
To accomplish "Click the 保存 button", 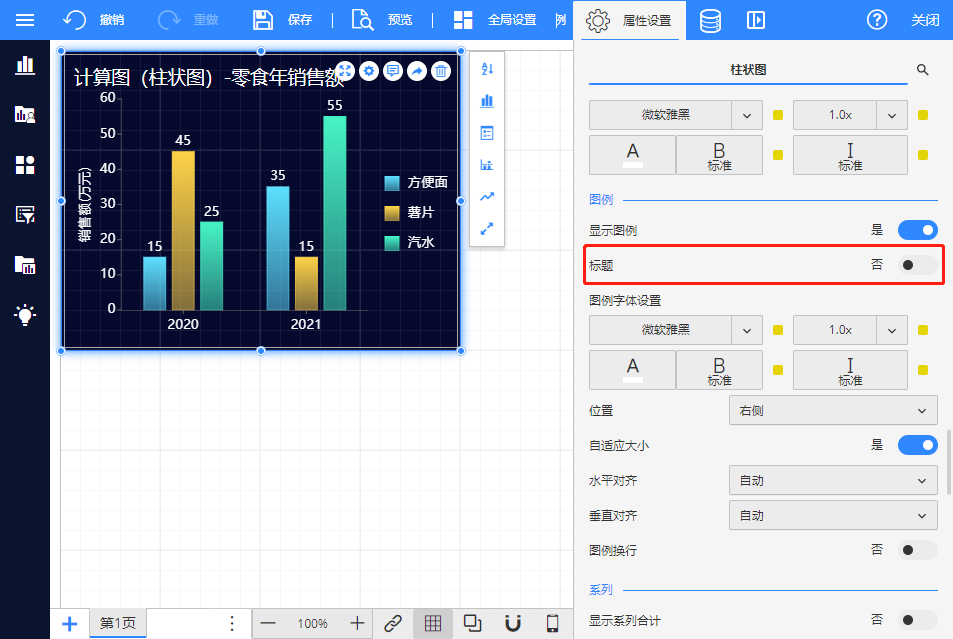I will 283,20.
